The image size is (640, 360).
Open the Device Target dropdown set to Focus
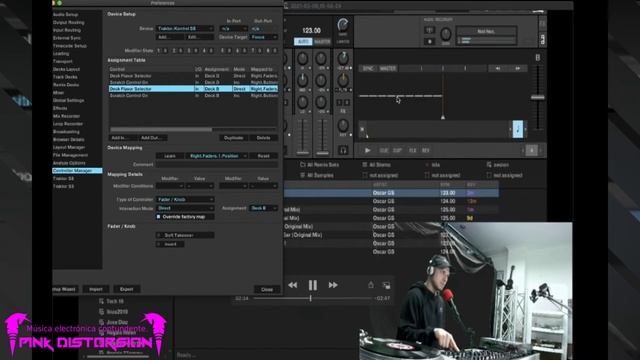[x=264, y=37]
